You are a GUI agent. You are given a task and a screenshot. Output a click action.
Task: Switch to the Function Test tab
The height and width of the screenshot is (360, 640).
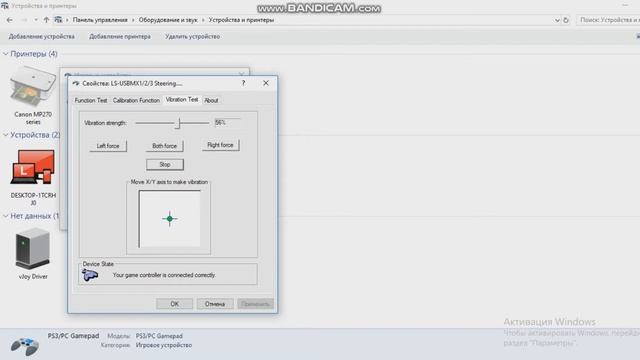pos(91,100)
